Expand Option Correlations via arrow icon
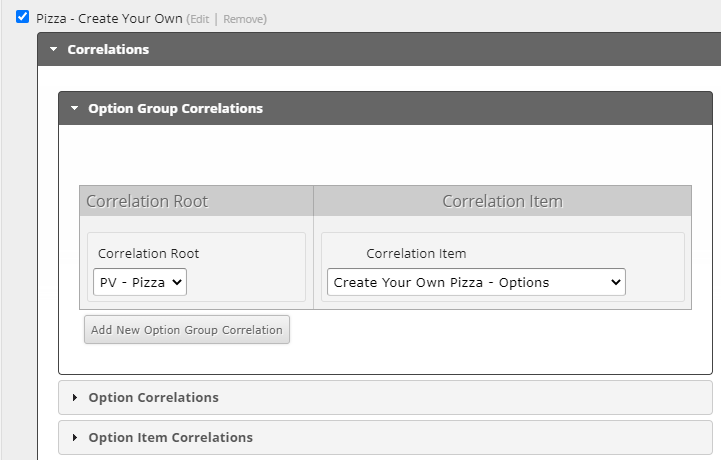The height and width of the screenshot is (460, 721). 75,397
